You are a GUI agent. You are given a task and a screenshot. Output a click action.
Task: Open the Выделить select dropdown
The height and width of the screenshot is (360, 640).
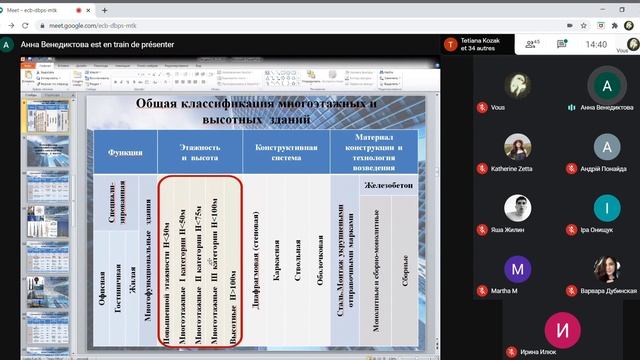point(390,84)
